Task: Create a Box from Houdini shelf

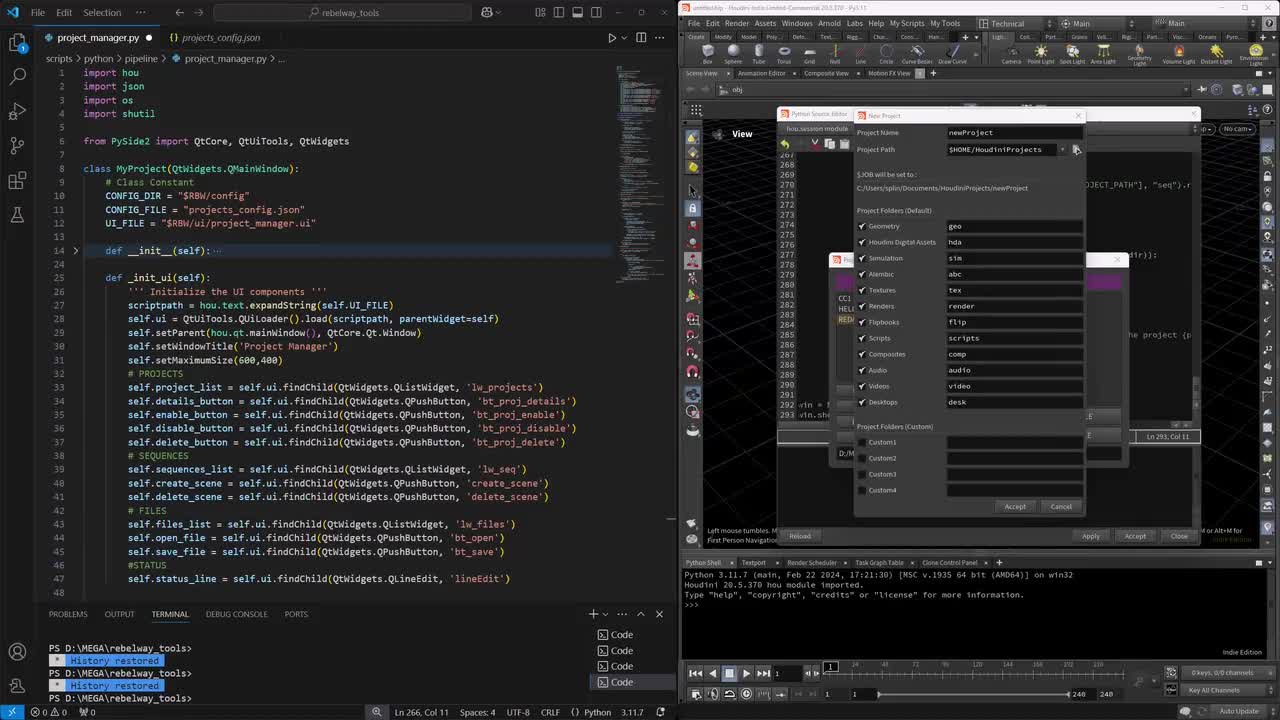Action: click(708, 53)
